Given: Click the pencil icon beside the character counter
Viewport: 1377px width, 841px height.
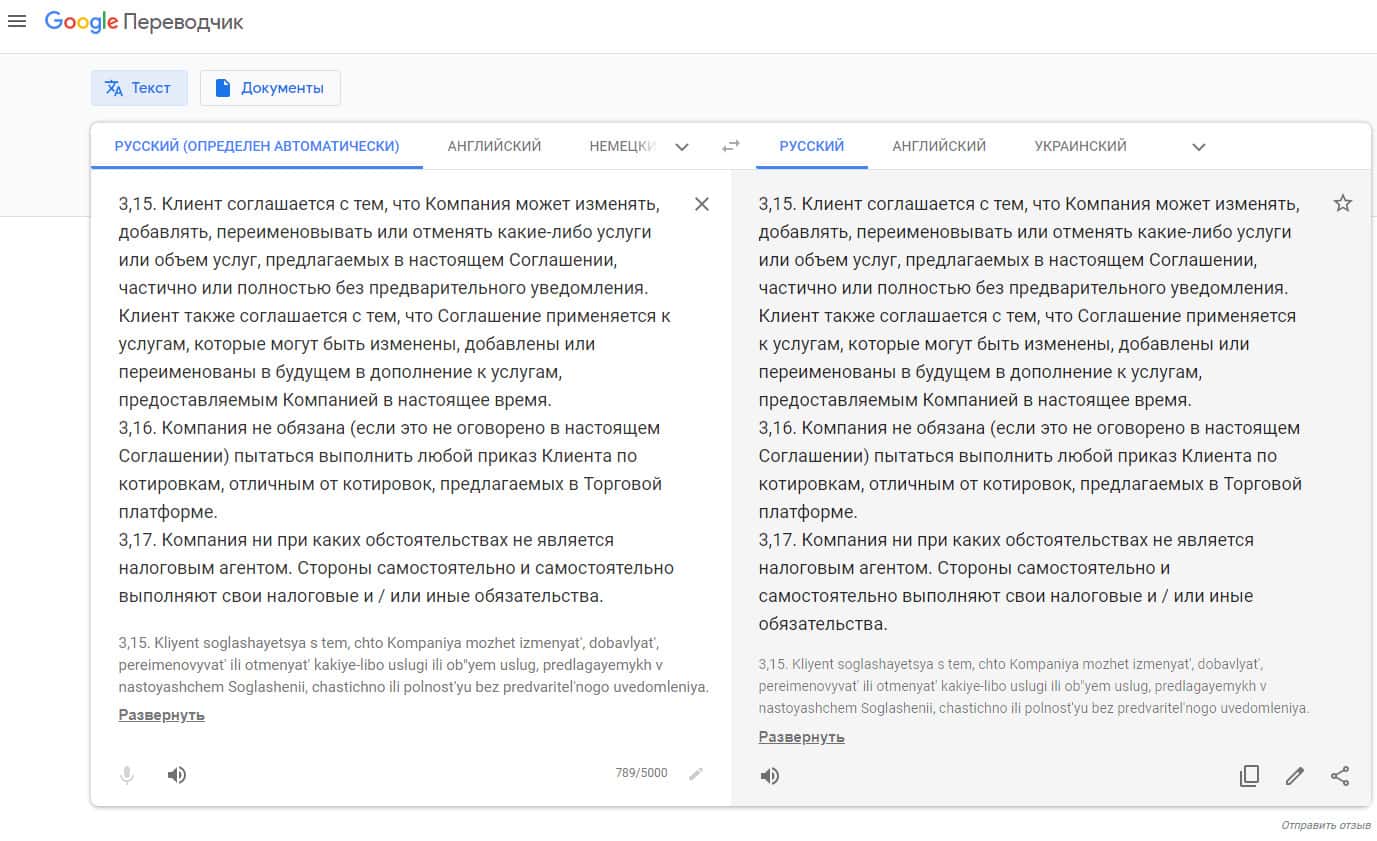Looking at the screenshot, I should tap(696, 773).
